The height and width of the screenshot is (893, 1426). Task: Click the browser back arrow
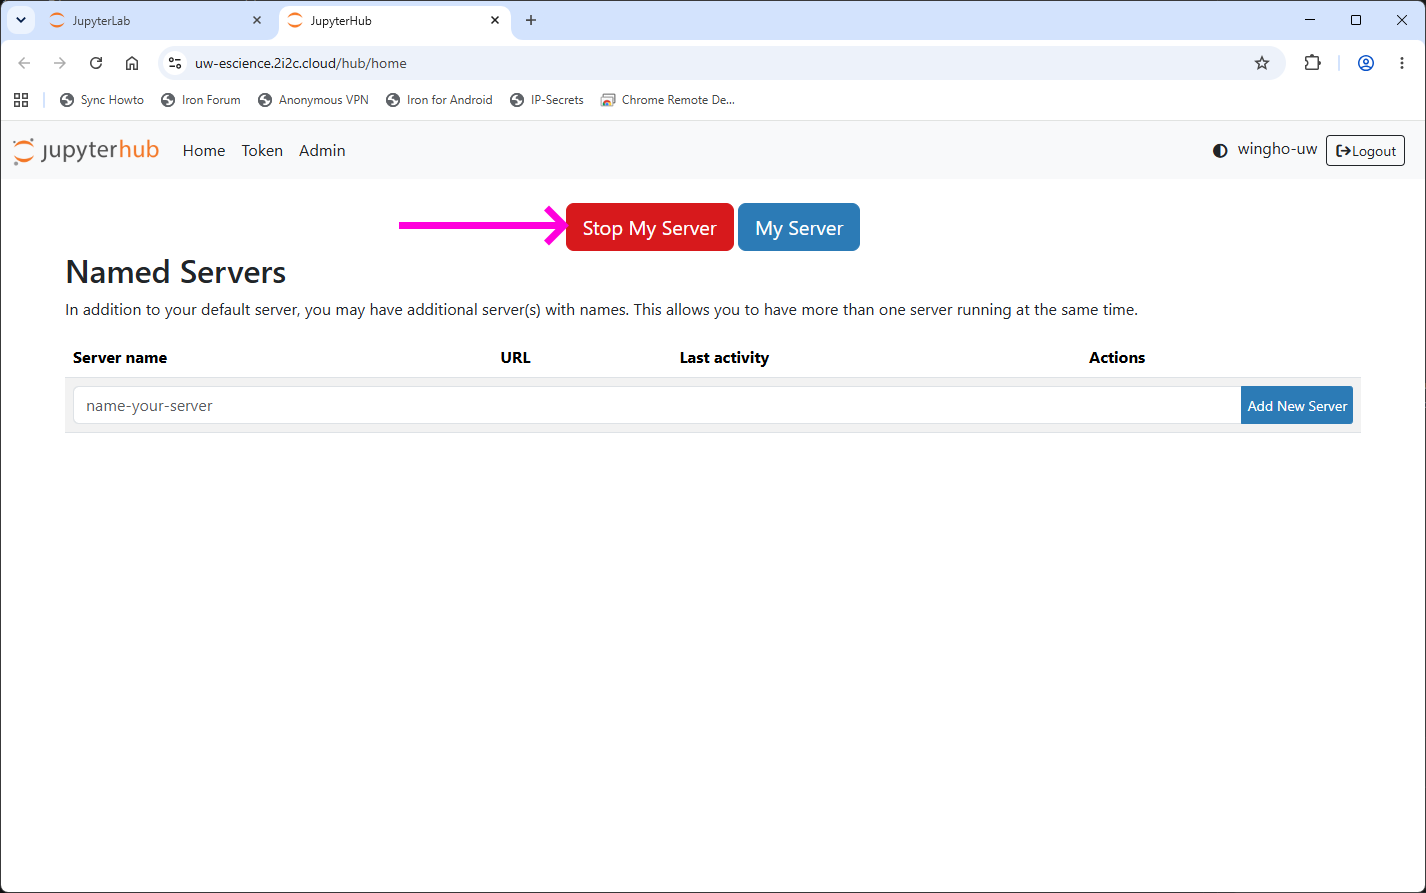[x=25, y=63]
